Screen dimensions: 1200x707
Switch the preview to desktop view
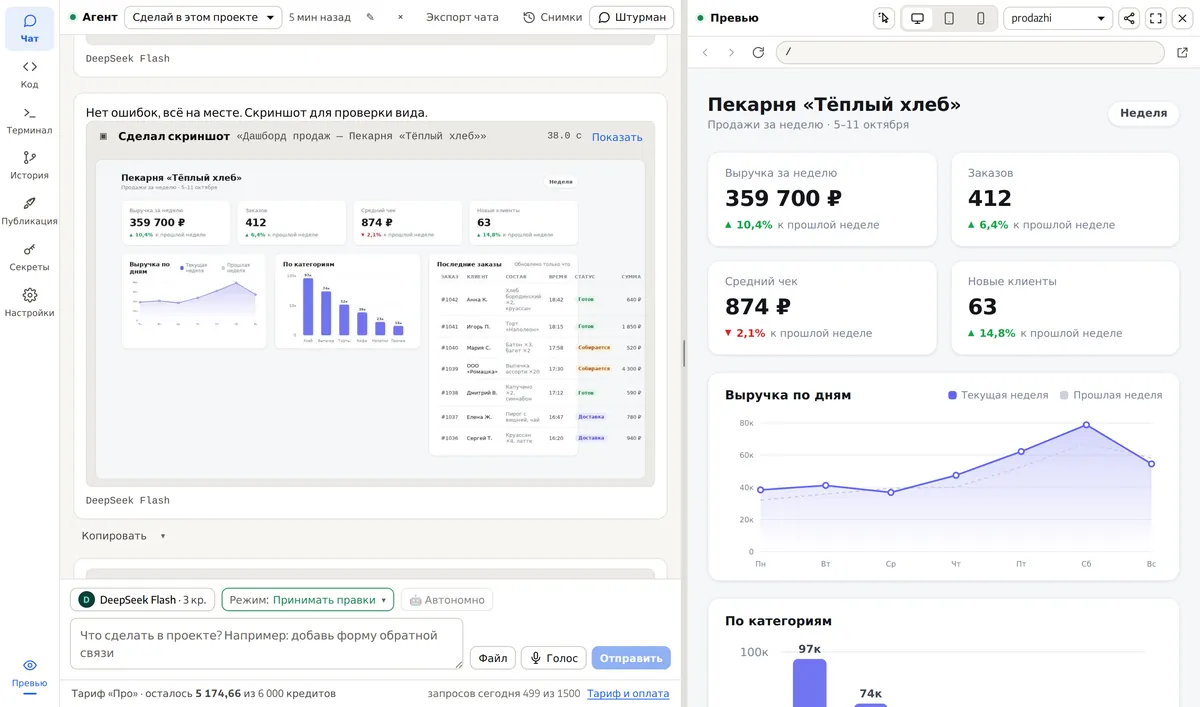click(917, 18)
